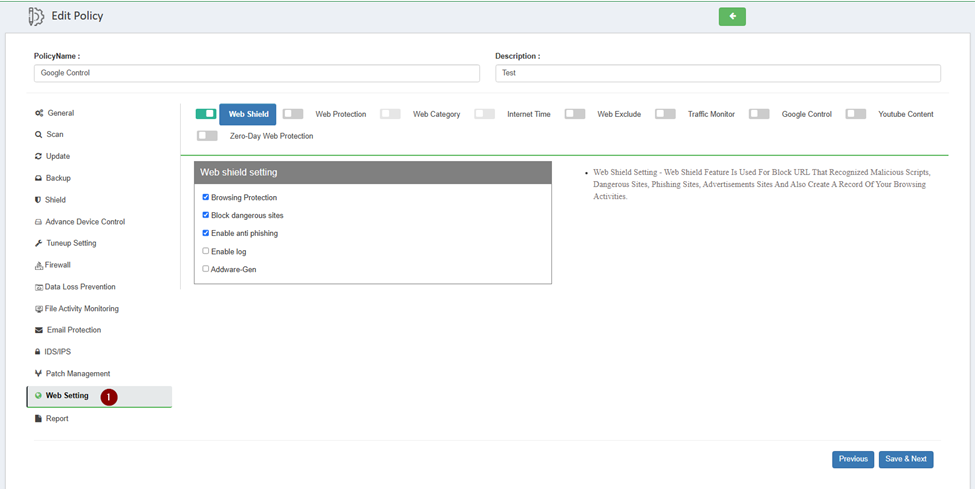Screen dimensions: 975x489
Task: Click the Web Setting globe icon
Action: (x=39, y=396)
